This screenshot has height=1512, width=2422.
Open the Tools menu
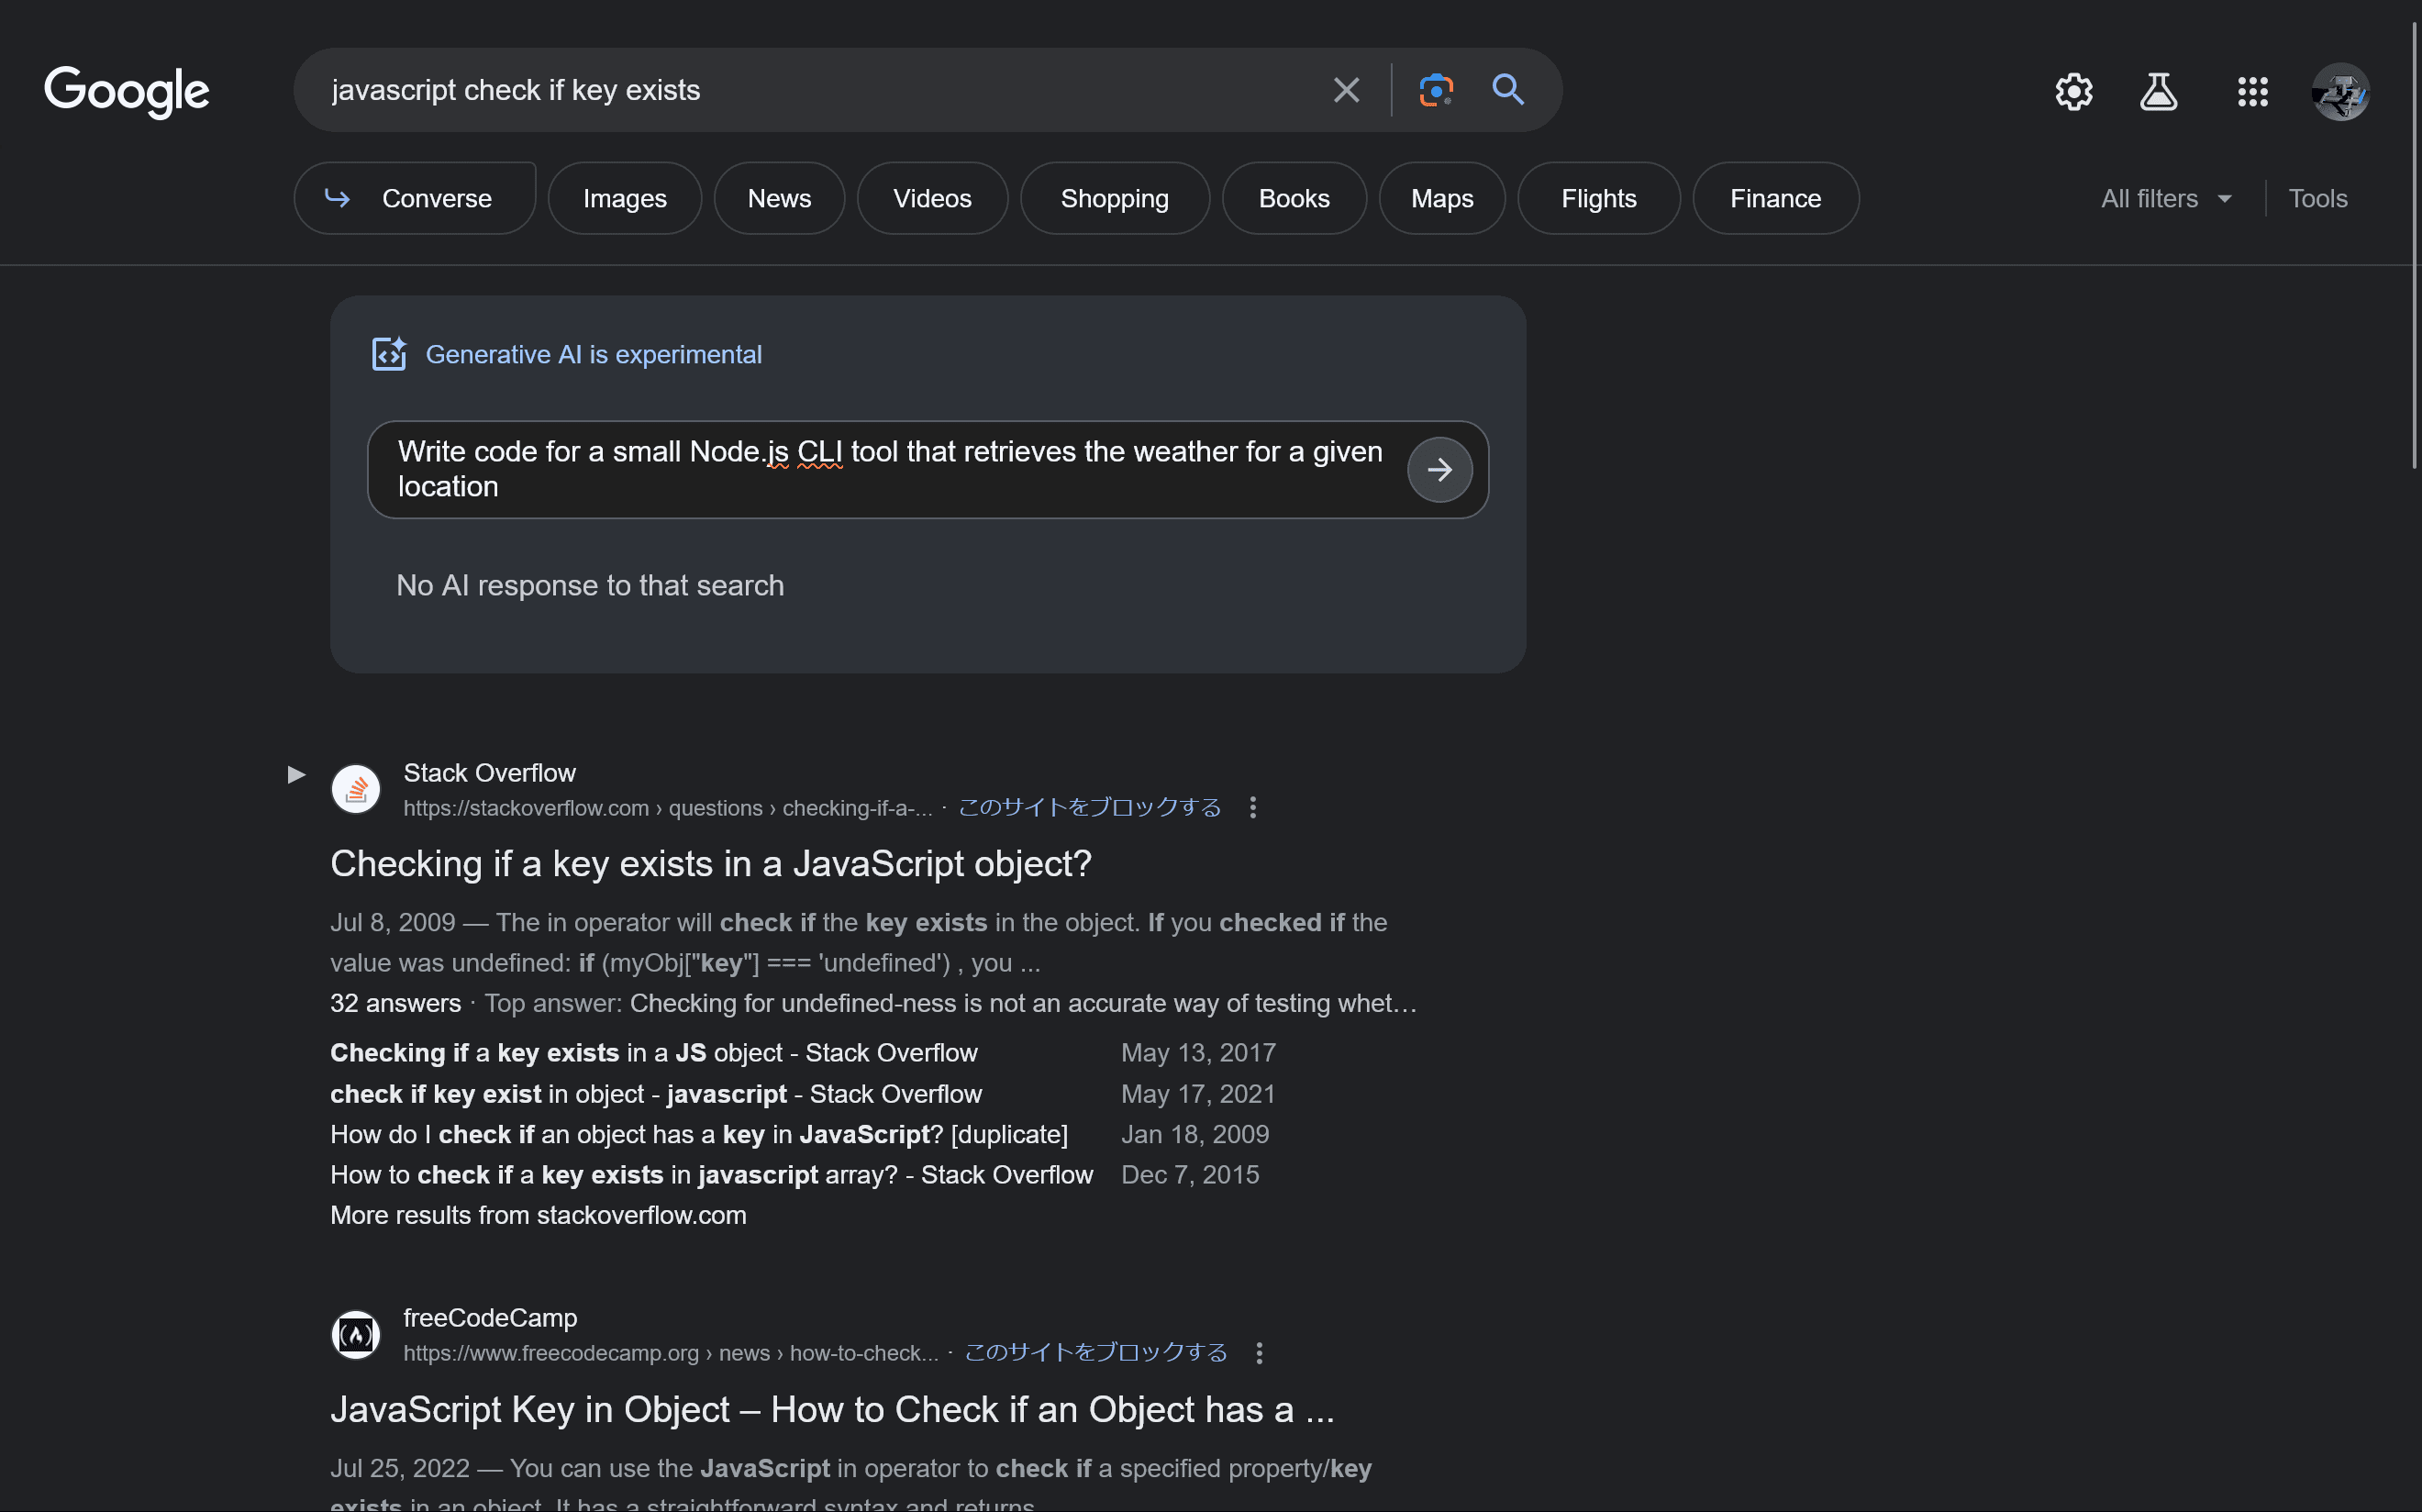[x=2317, y=199]
